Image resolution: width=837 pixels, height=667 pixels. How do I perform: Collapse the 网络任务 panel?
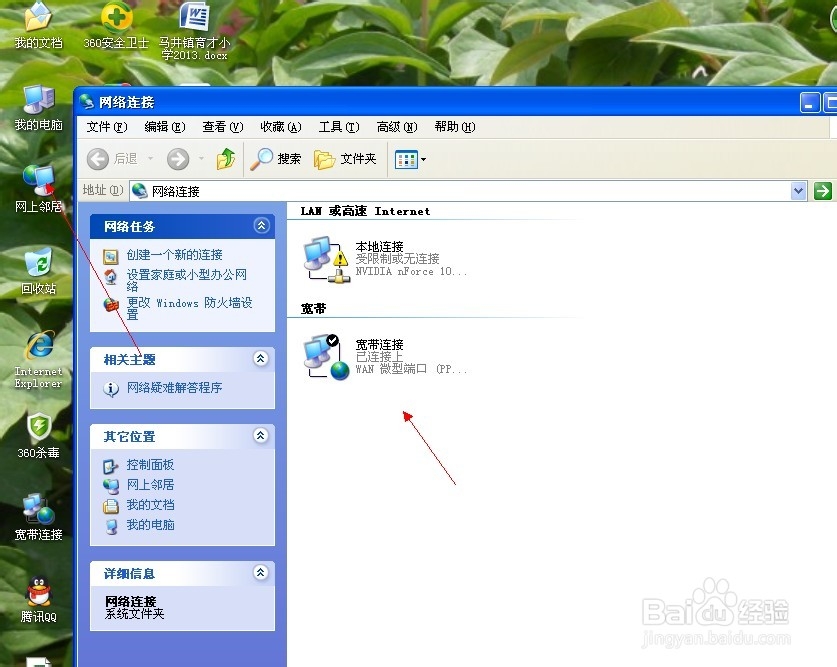(260, 226)
